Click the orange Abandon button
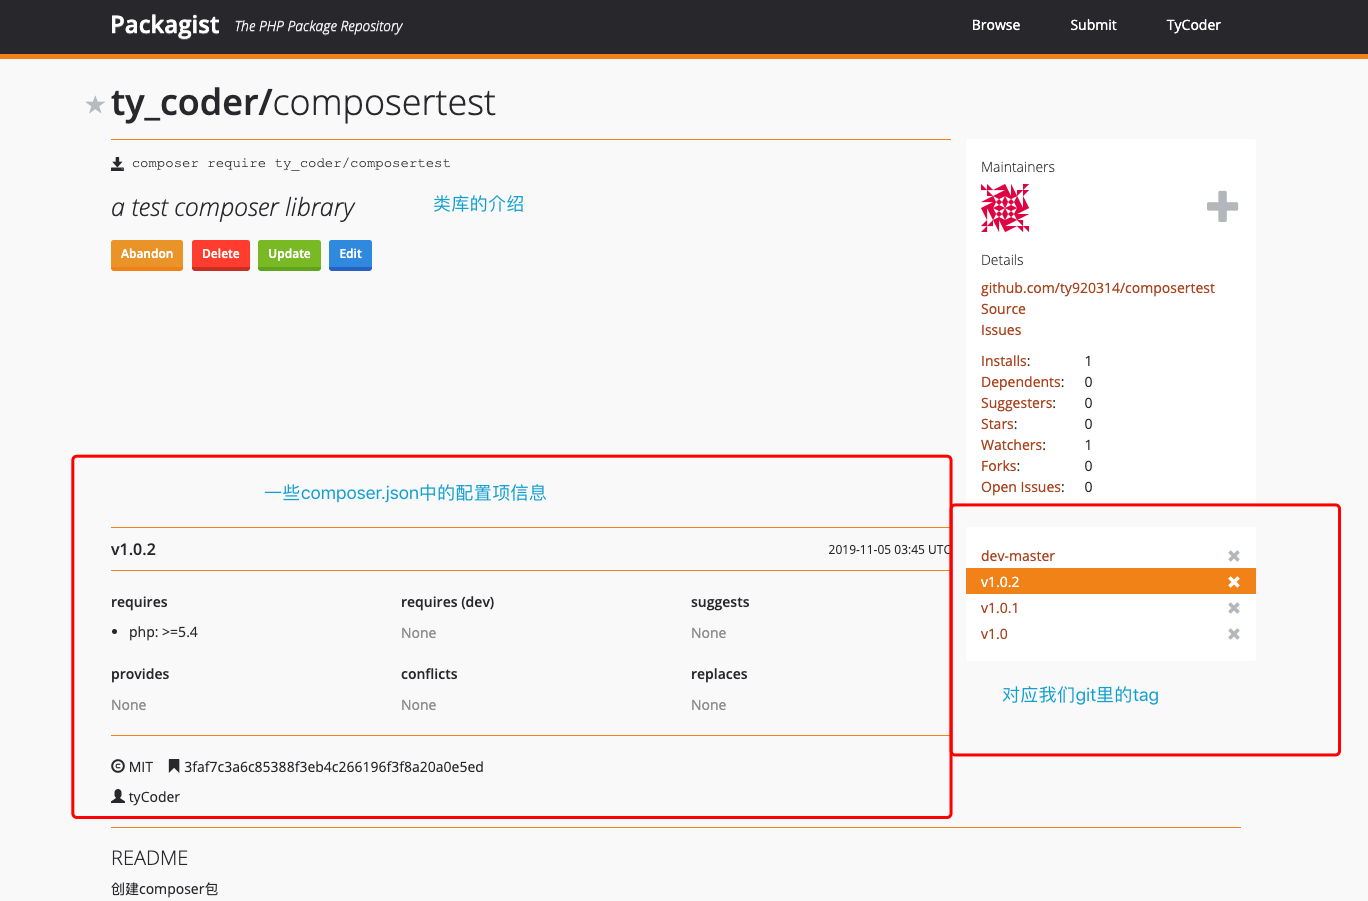This screenshot has width=1368, height=901. (147, 254)
